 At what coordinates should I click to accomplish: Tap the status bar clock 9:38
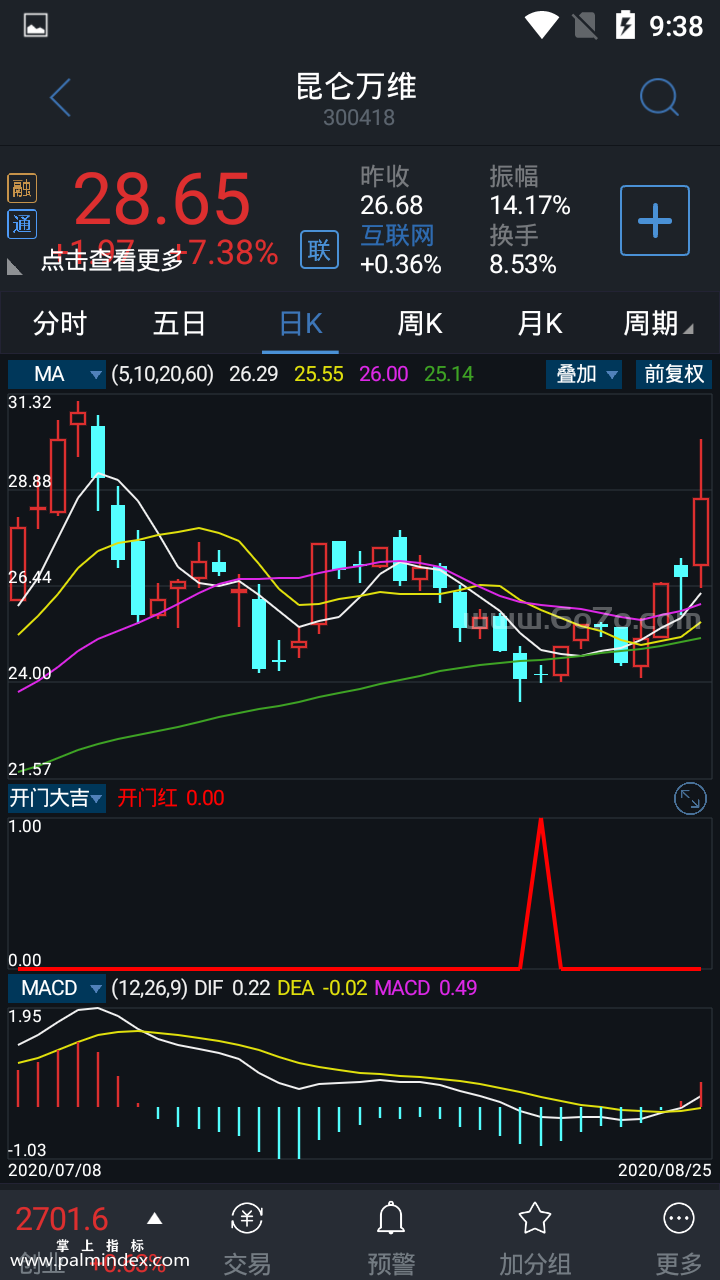[677, 25]
